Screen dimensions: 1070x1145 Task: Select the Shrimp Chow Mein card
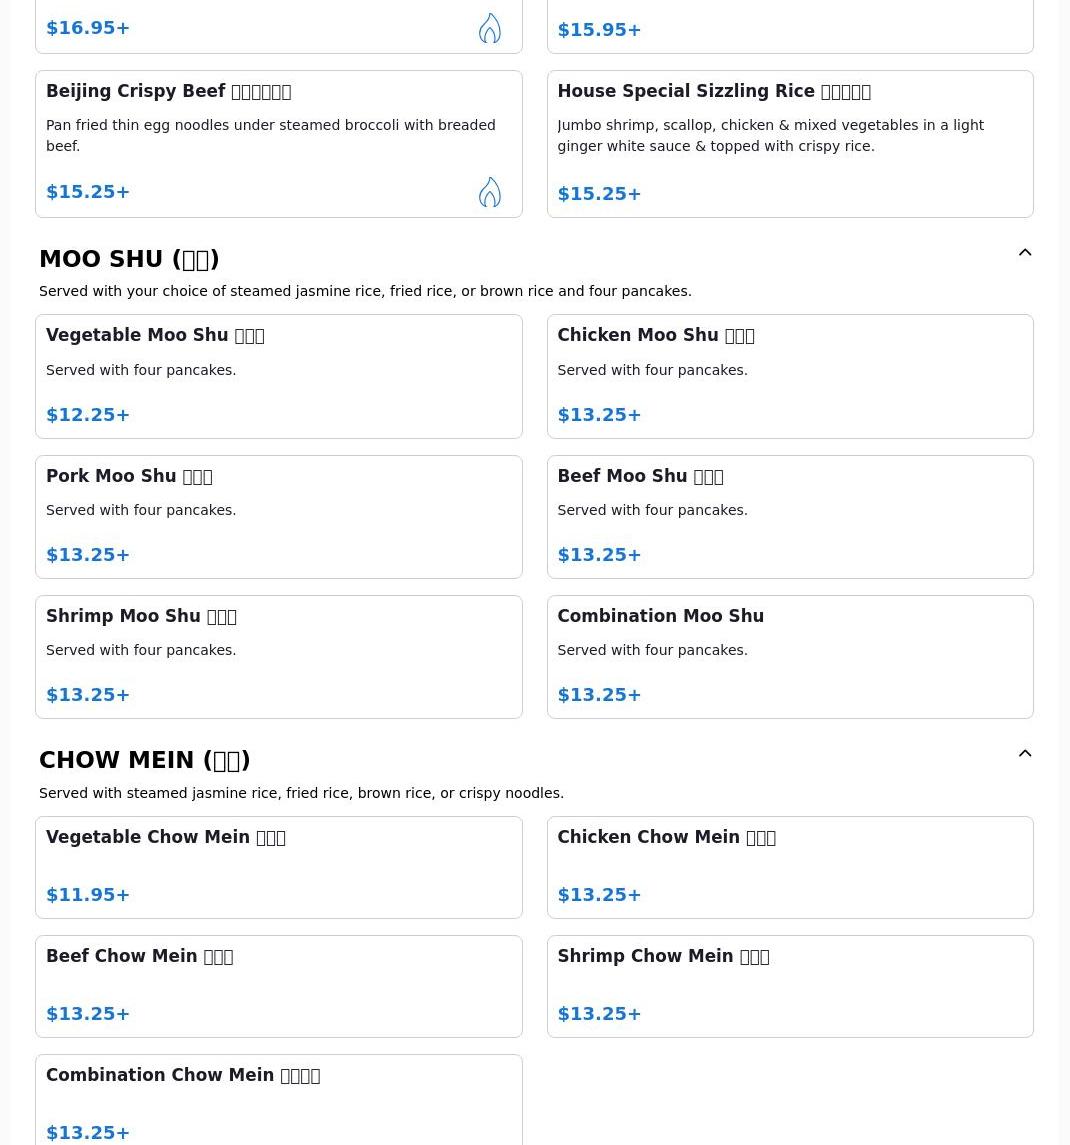[x=789, y=985]
